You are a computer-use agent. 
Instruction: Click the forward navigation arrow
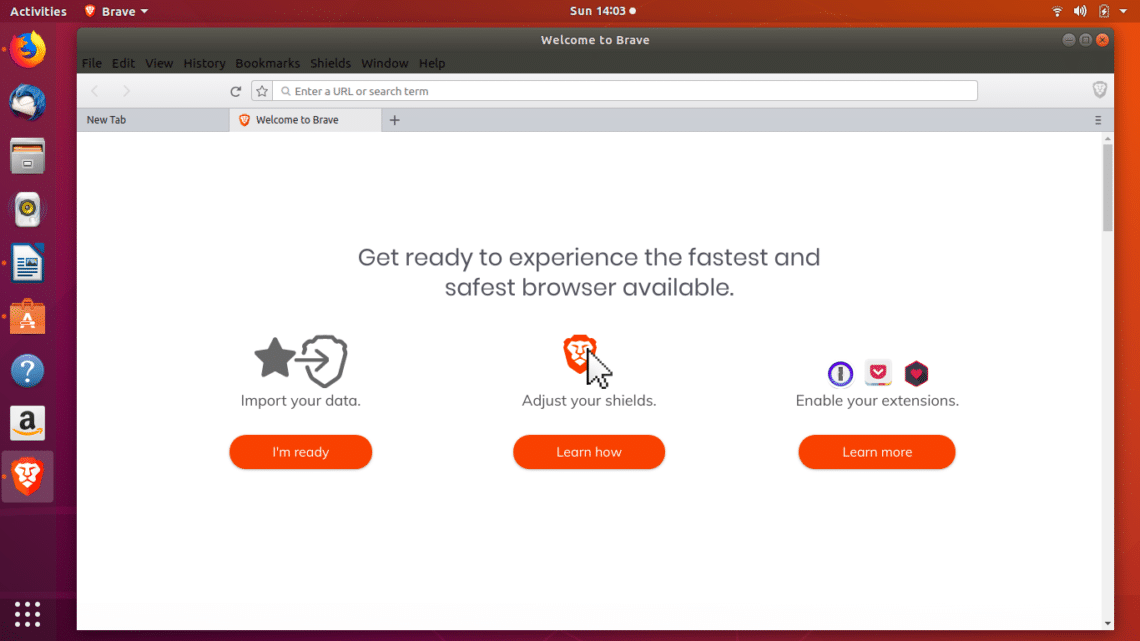(x=126, y=91)
